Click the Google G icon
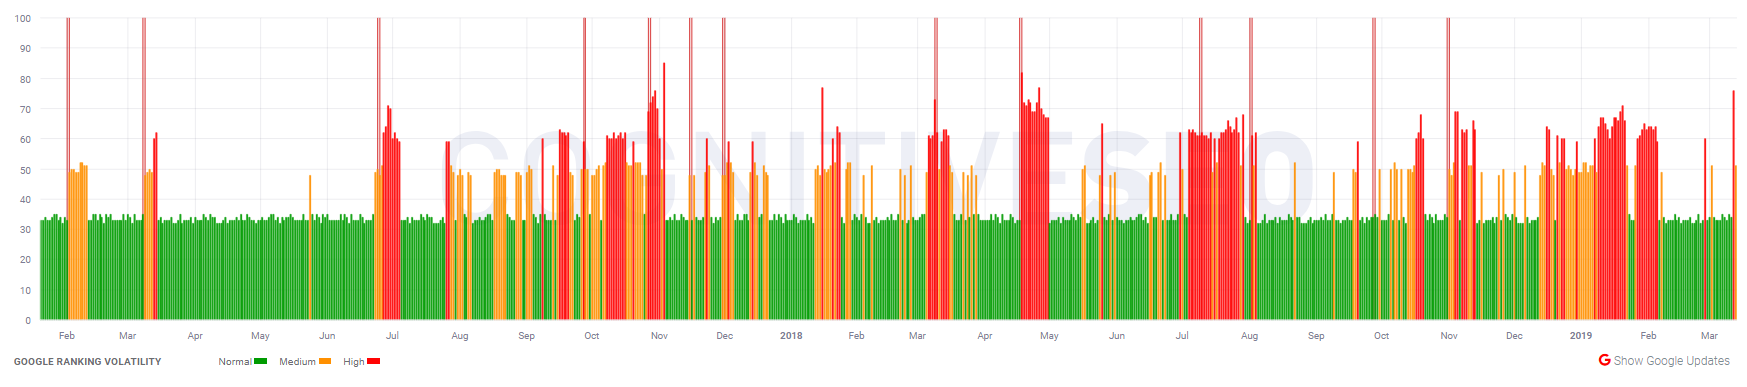Screen dimensions: 1747x387 [1604, 360]
